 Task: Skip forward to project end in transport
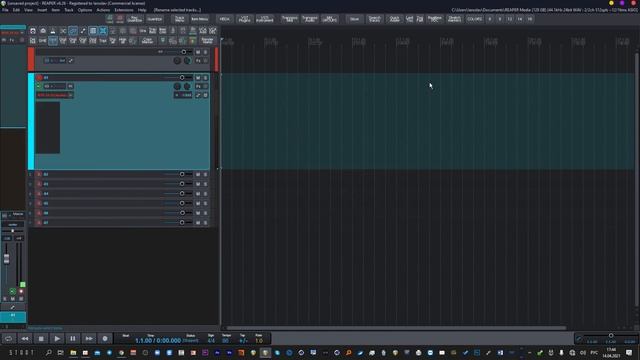click(x=89, y=338)
